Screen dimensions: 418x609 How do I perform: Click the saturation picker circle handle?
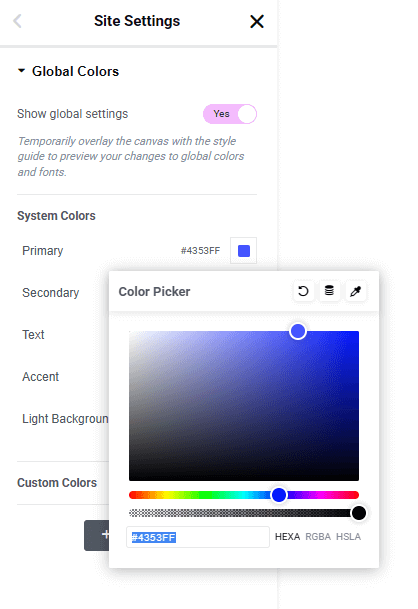298,331
